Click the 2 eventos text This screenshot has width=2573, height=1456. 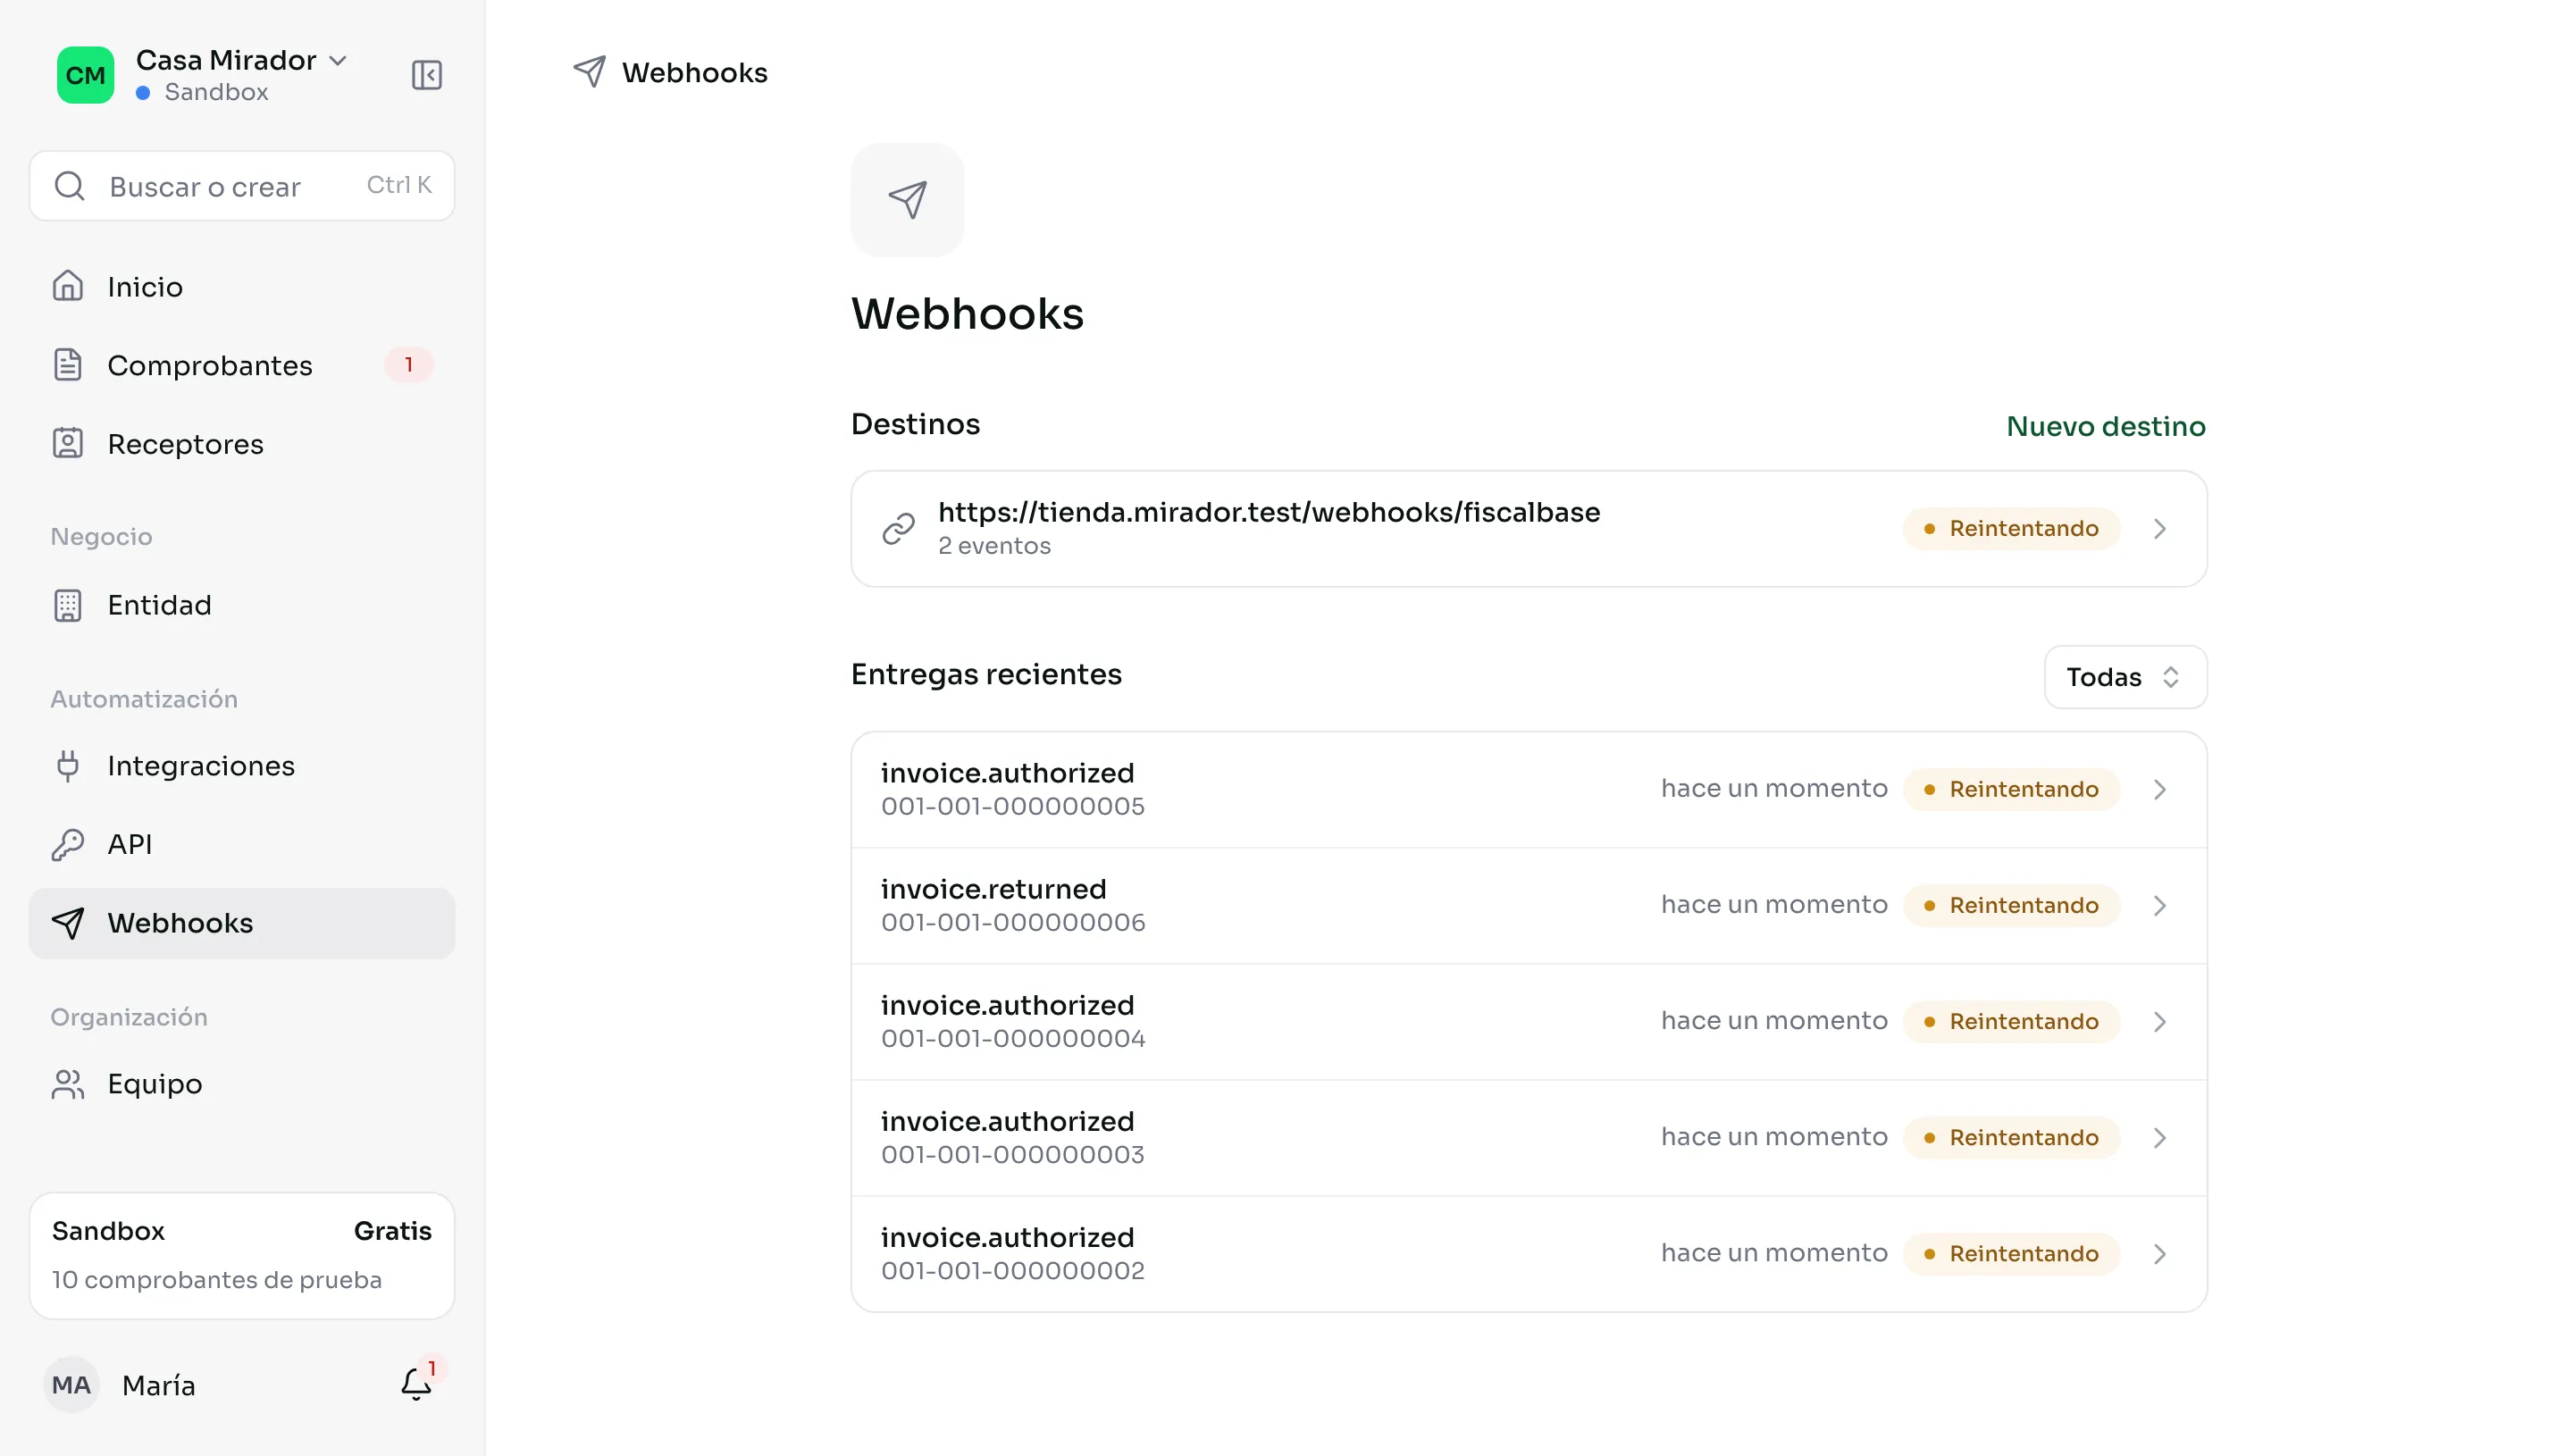coord(994,546)
